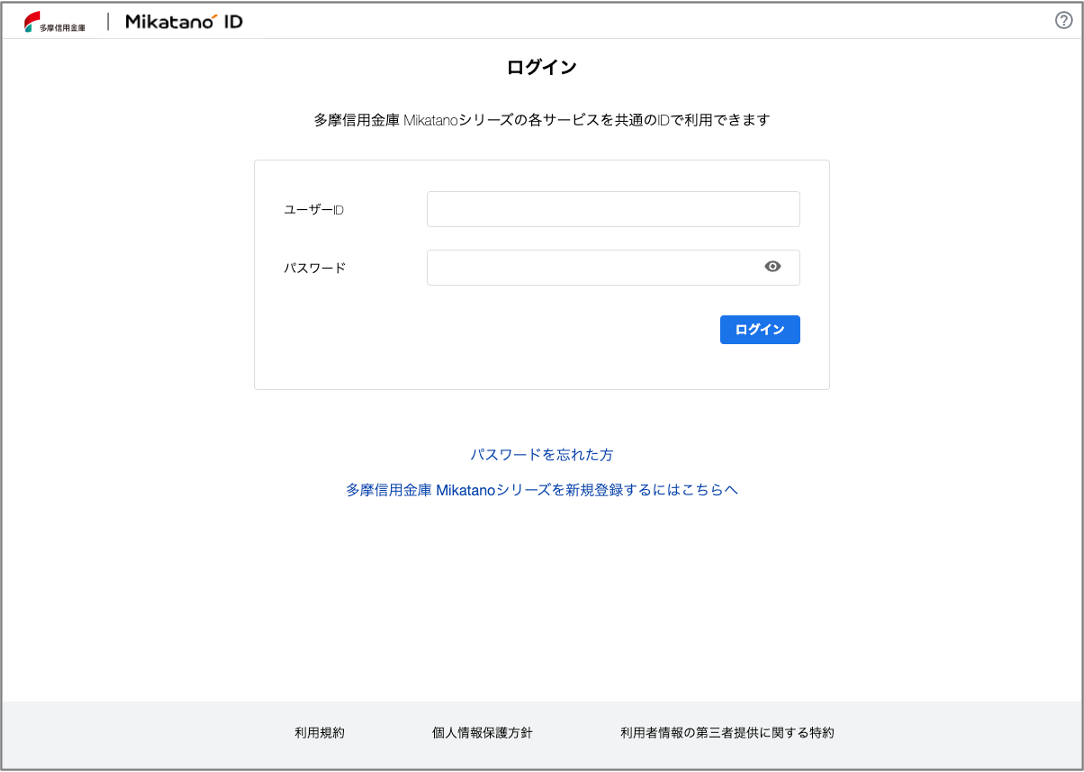This screenshot has width=1084, height=772.
Task: Click the ログイン page heading
Action: click(542, 67)
